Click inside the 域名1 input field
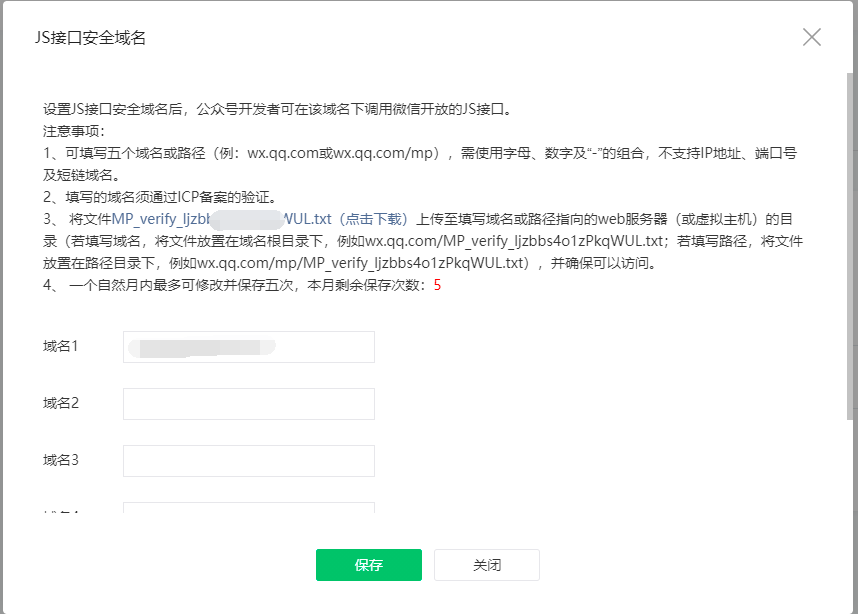Screen dimensions: 858x614 (250, 347)
